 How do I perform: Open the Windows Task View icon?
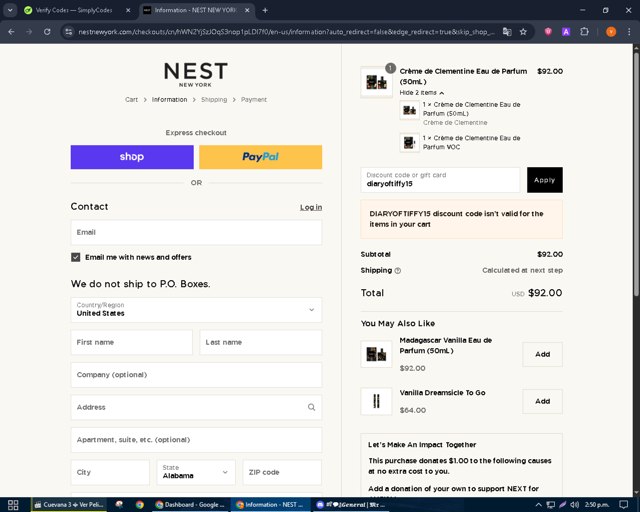tap(13, 505)
